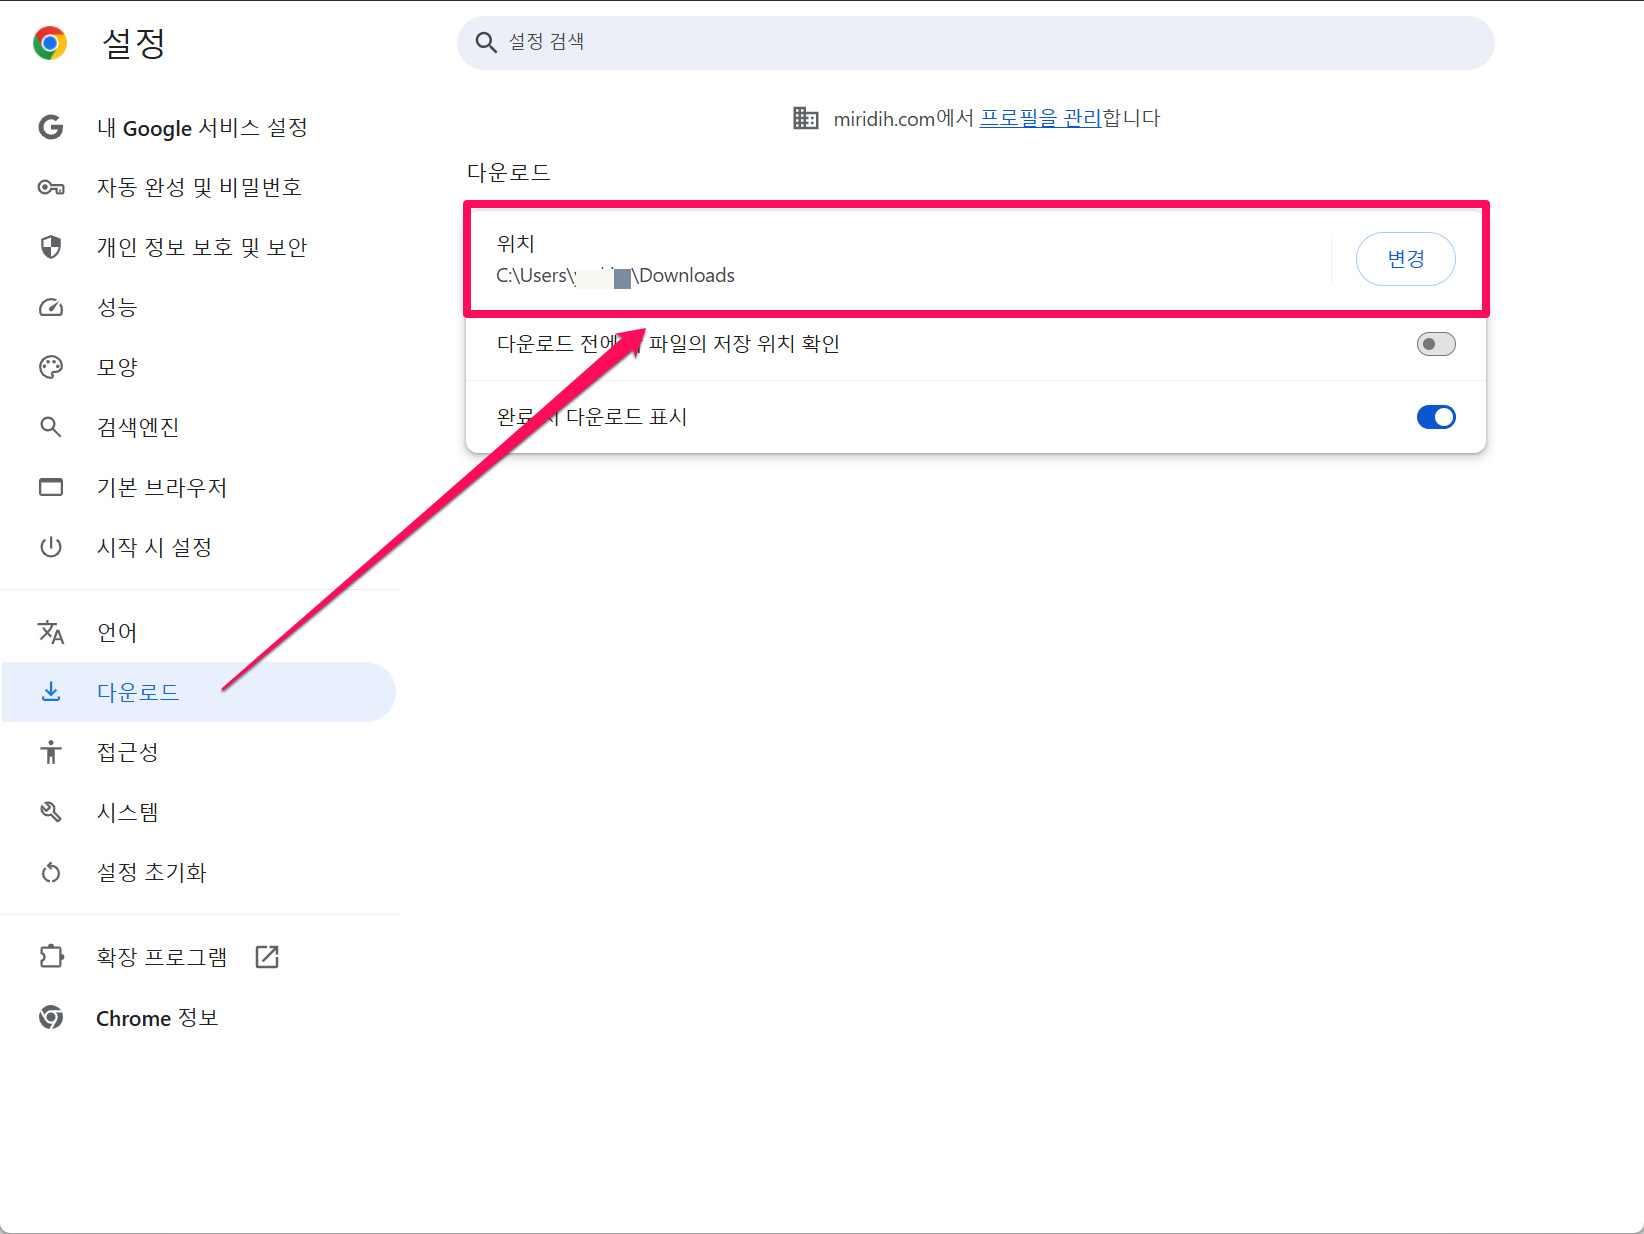Image resolution: width=1644 pixels, height=1234 pixels.
Task: Click the key icon for 자동 완성 및 비밀번호
Action: point(51,187)
